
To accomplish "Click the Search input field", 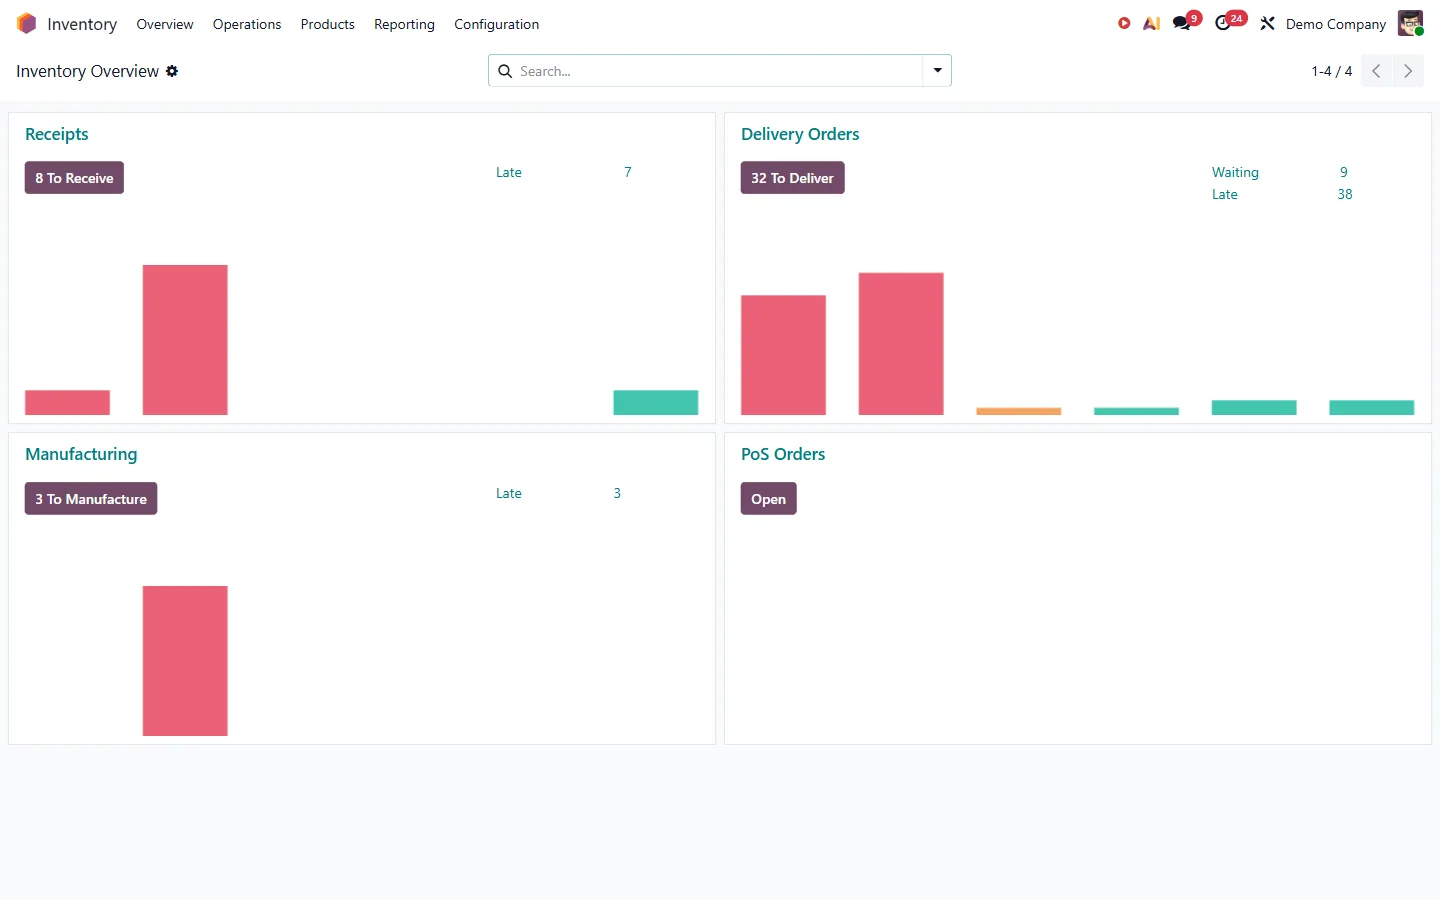I will pyautogui.click(x=719, y=71).
